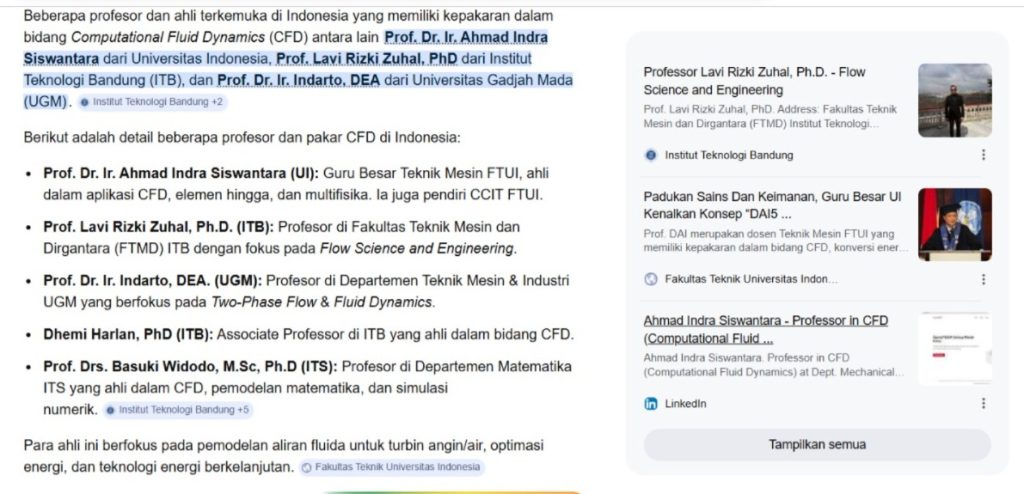Screen dimensions: 1024x494
Task: Click highlighted Prof. Dr. Ir. Ahmad Indra link
Action: pyautogui.click(x=466, y=37)
